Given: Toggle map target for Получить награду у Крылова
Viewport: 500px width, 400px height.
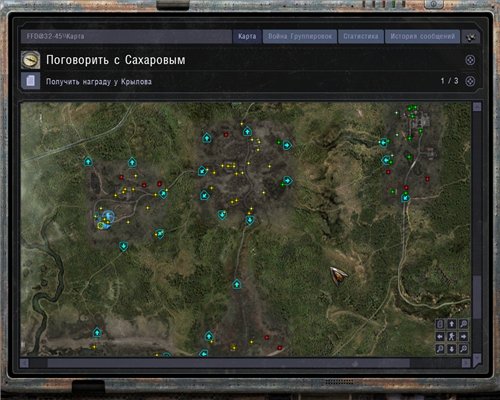Looking at the screenshot, I should coord(470,81).
